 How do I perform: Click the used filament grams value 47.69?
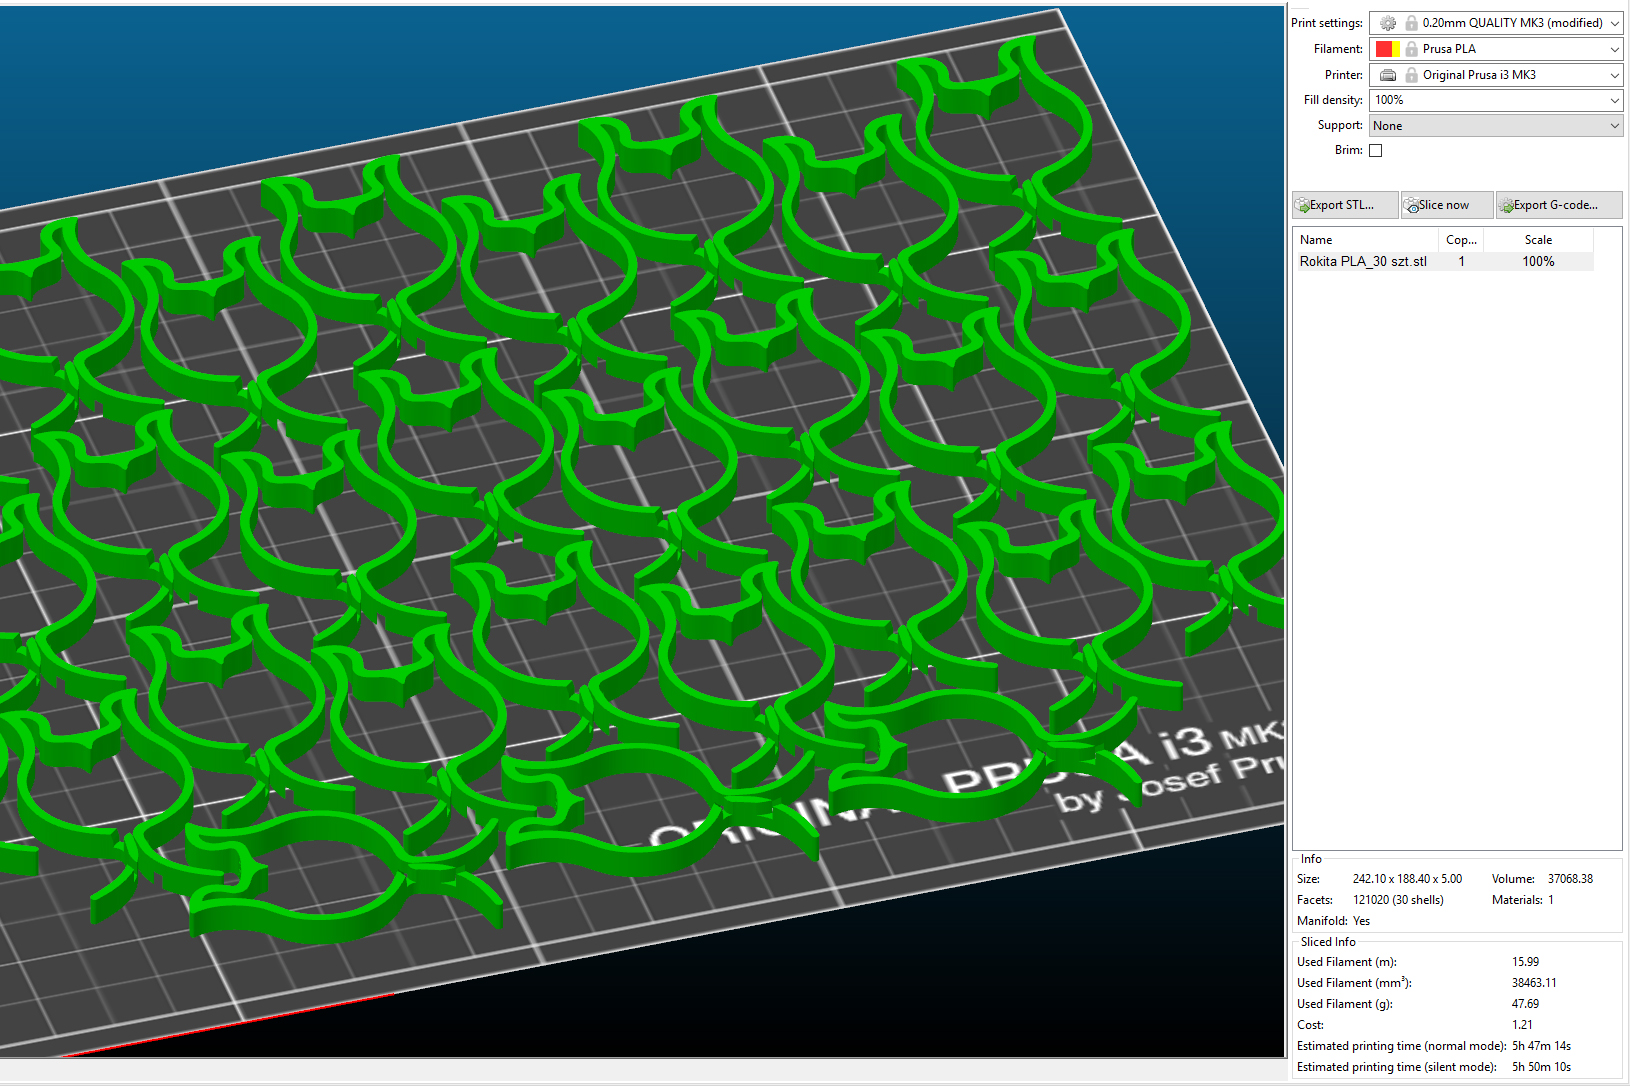pyautogui.click(x=1525, y=1004)
